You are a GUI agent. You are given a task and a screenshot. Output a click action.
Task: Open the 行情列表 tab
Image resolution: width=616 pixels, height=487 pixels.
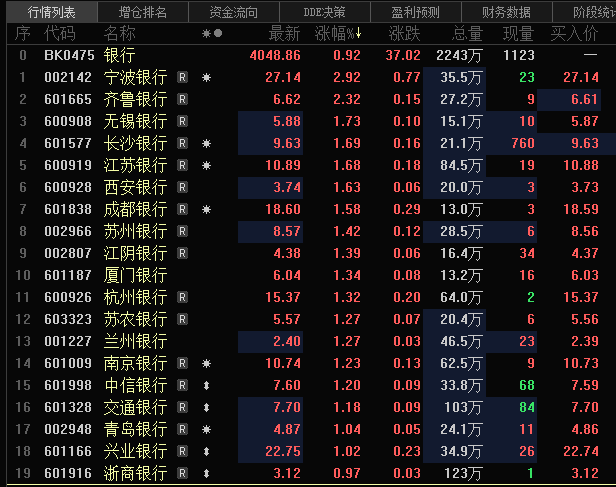[x=52, y=12]
